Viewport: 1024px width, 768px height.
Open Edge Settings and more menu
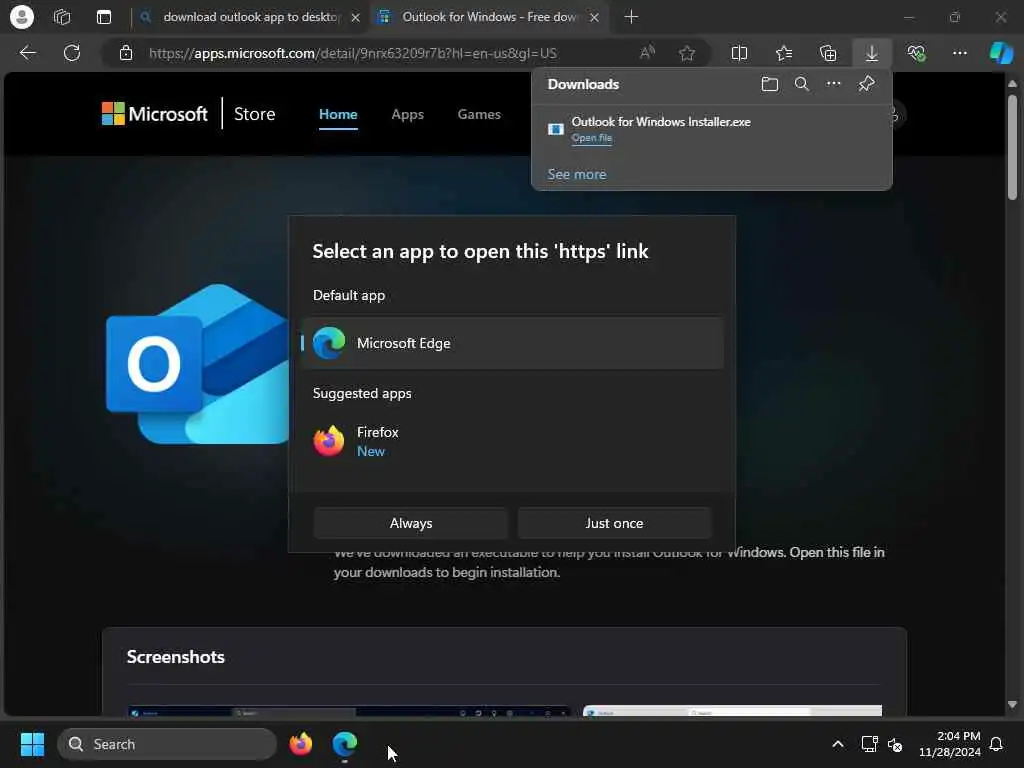(959, 53)
